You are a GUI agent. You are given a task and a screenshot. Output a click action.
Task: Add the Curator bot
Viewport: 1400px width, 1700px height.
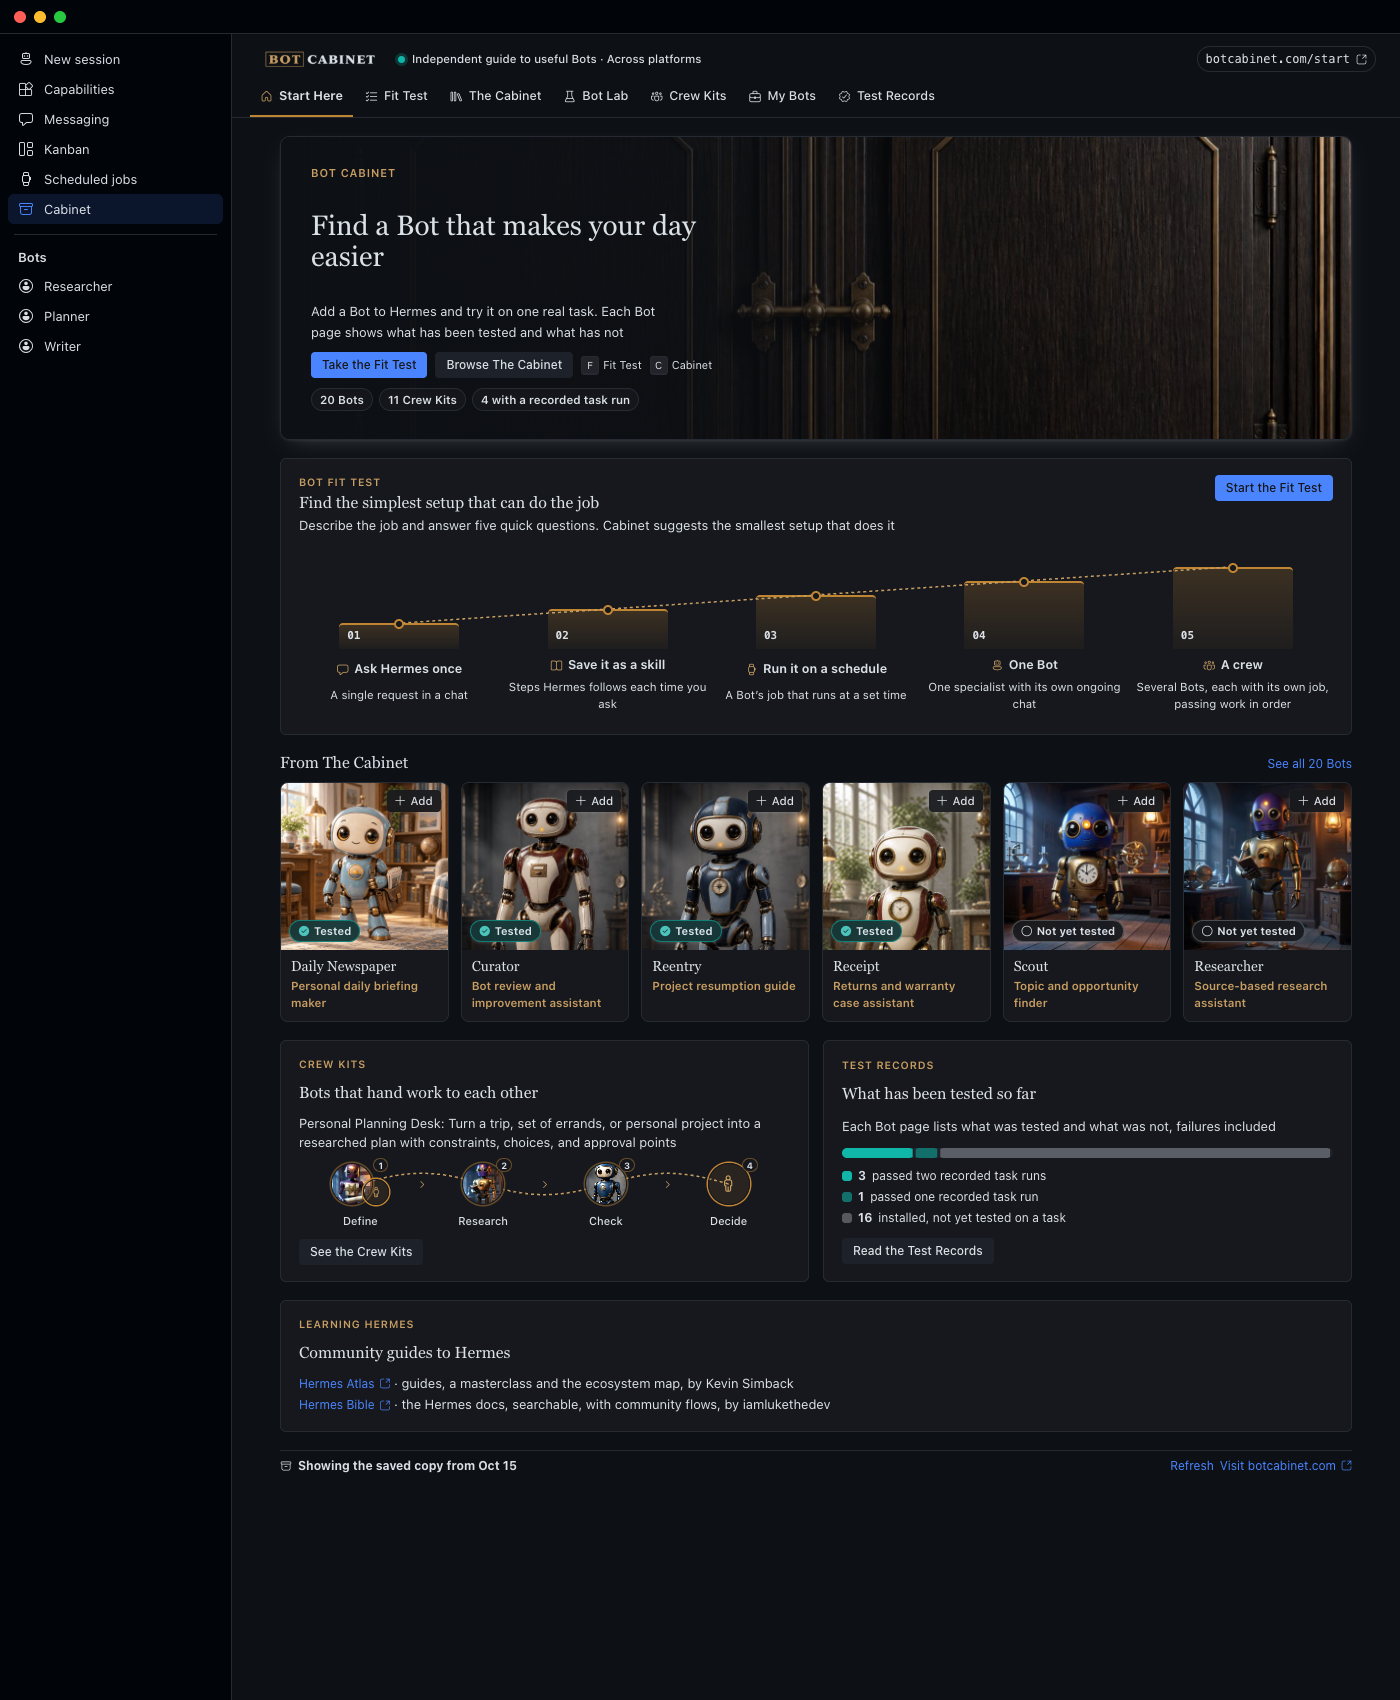click(x=594, y=801)
